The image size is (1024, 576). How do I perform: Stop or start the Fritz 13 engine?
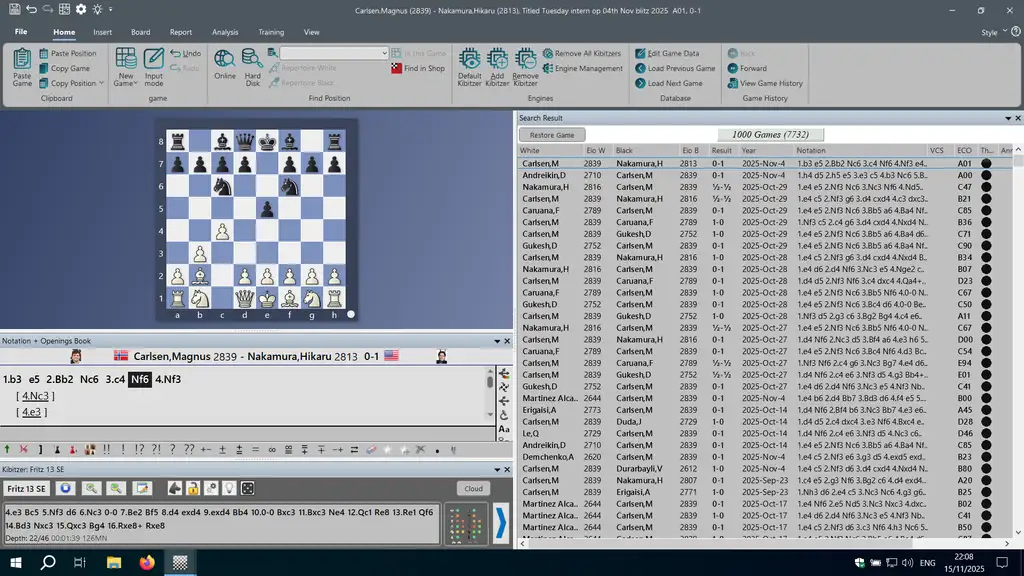click(x=66, y=488)
